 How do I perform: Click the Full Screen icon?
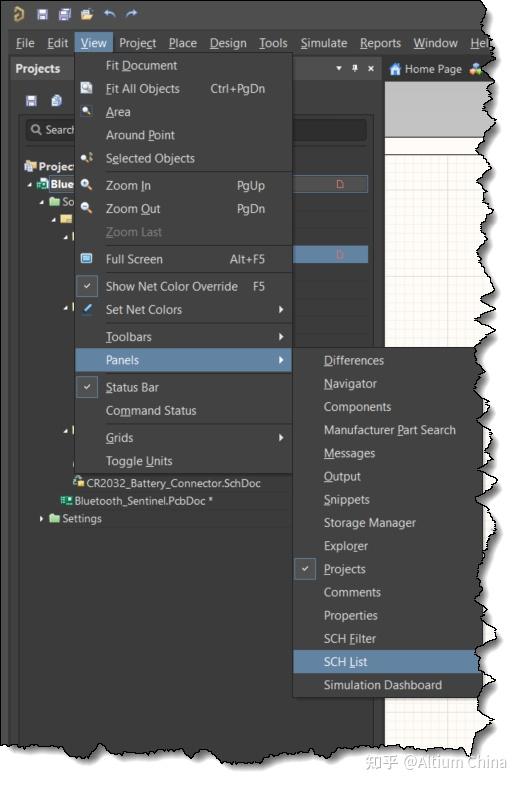[87, 258]
